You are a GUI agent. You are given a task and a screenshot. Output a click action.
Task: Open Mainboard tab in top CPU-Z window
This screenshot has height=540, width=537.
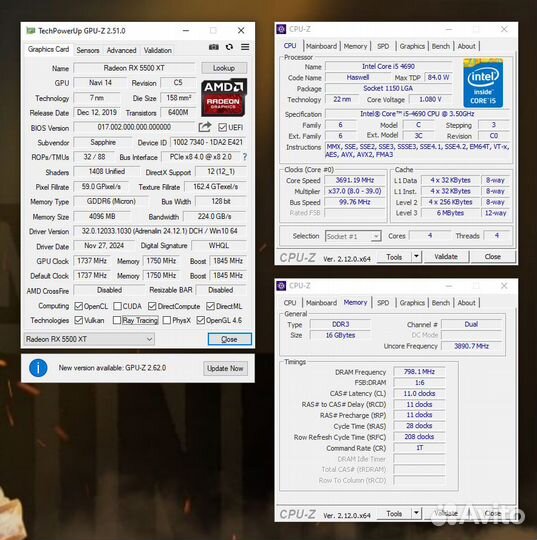pyautogui.click(x=321, y=46)
